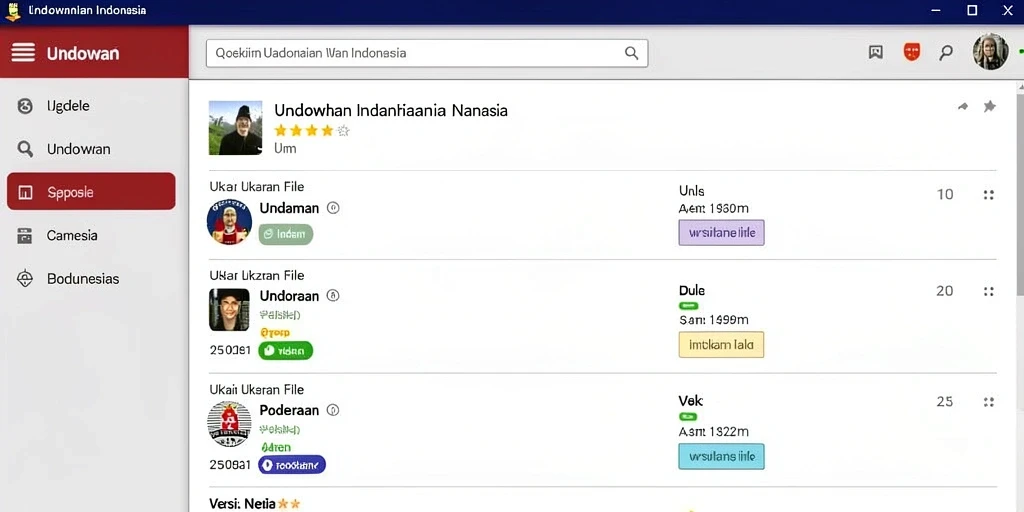
Task: Open the hamburger menu beside Undowan
Action: pos(23,52)
